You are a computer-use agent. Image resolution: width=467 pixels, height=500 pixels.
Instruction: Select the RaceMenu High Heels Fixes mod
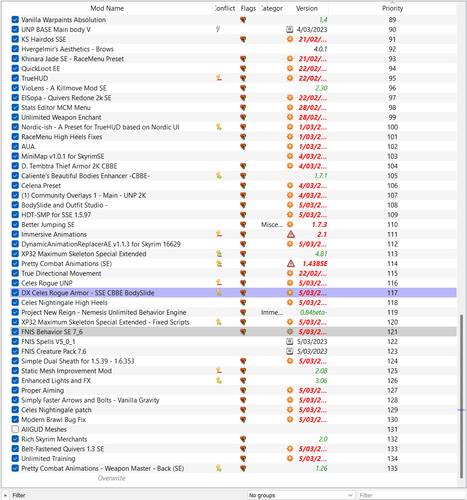pos(233,137)
